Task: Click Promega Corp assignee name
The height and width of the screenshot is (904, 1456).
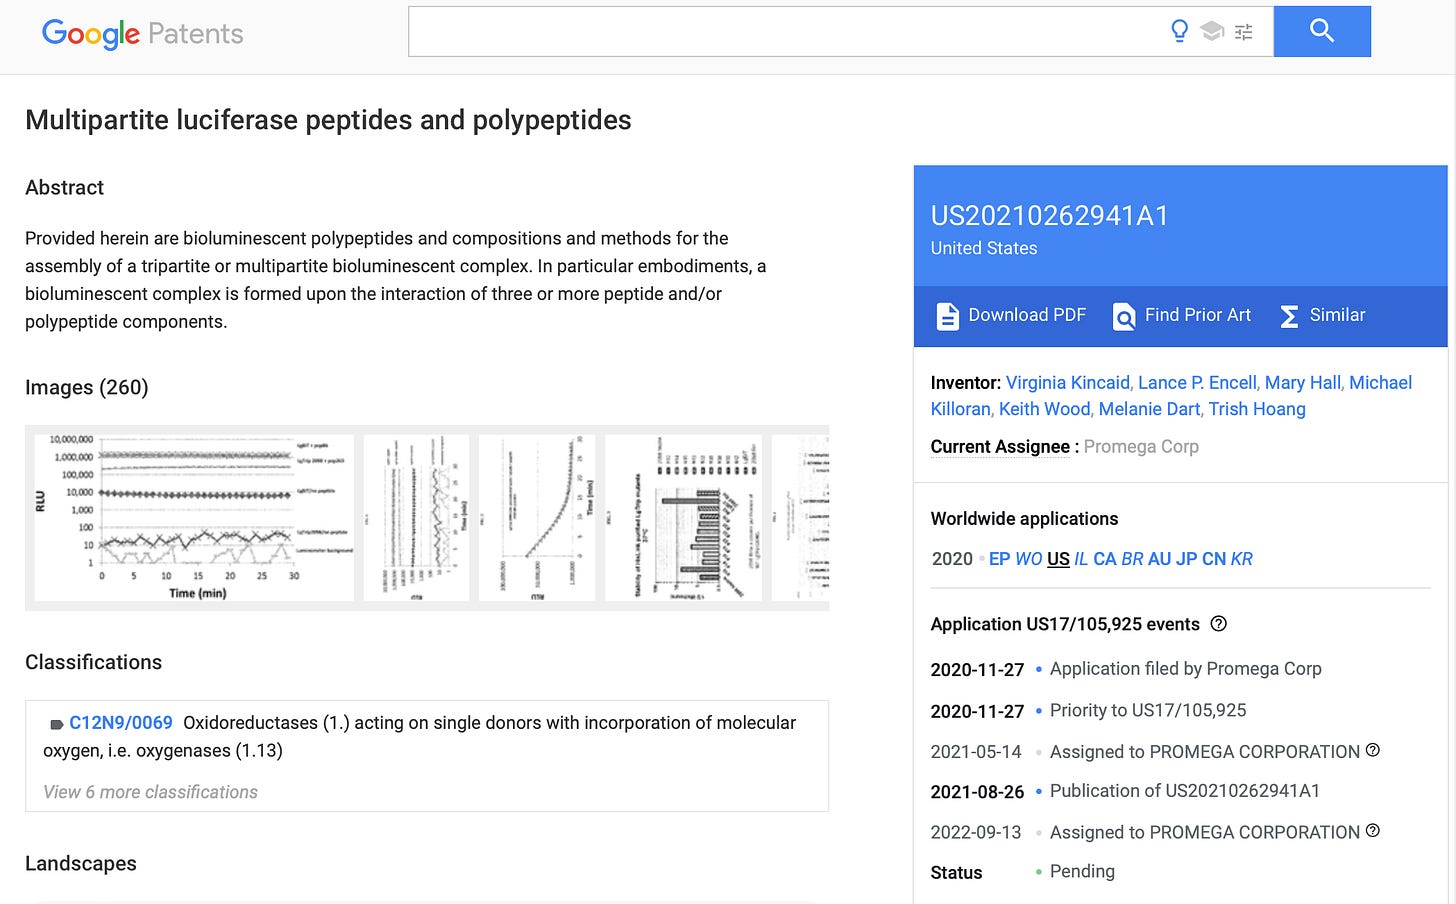Action: point(1141,447)
